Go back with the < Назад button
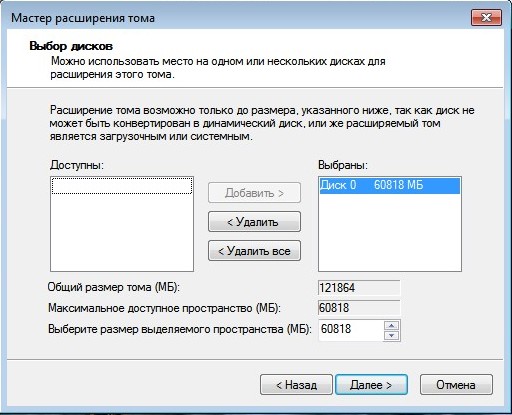The width and height of the screenshot is (512, 415). 296,385
